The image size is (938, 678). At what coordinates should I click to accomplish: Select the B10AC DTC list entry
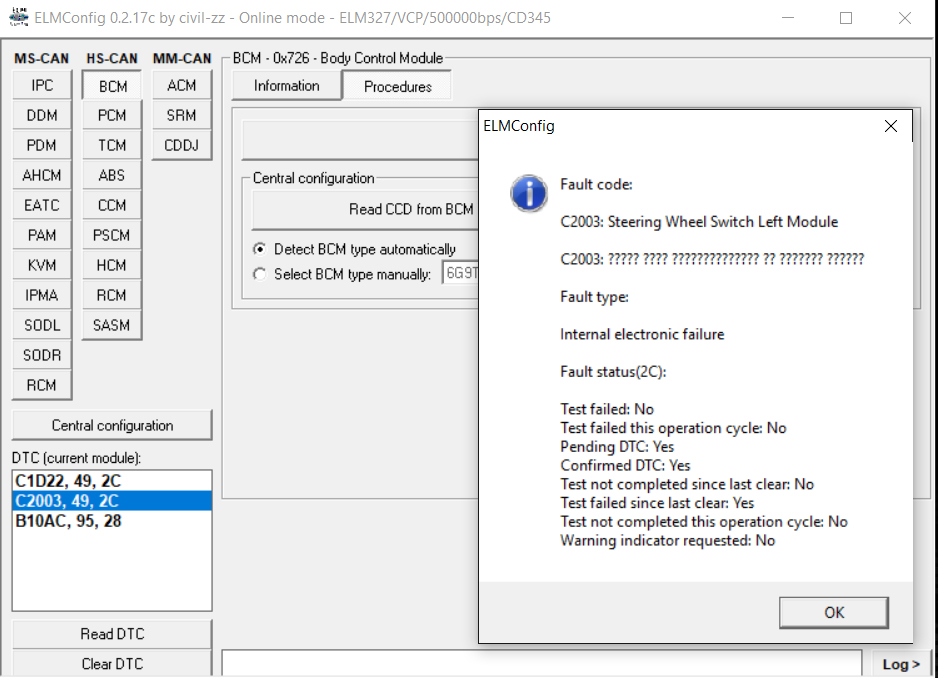(68, 521)
